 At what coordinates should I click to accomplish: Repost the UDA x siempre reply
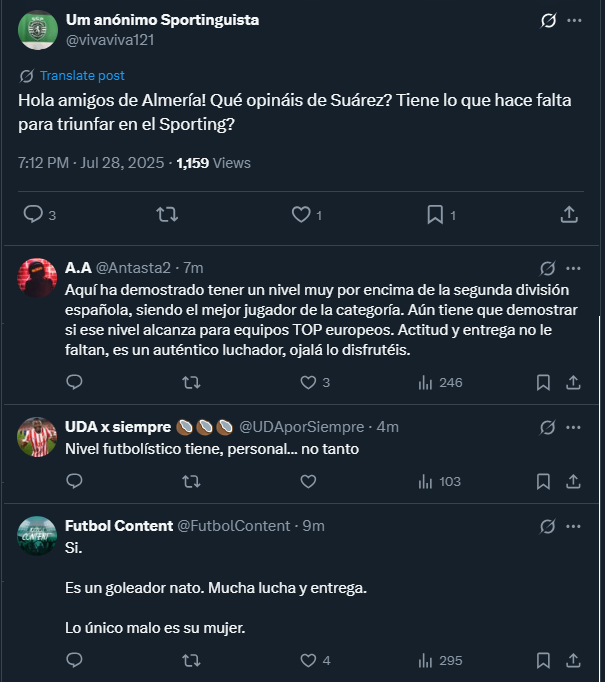191,481
